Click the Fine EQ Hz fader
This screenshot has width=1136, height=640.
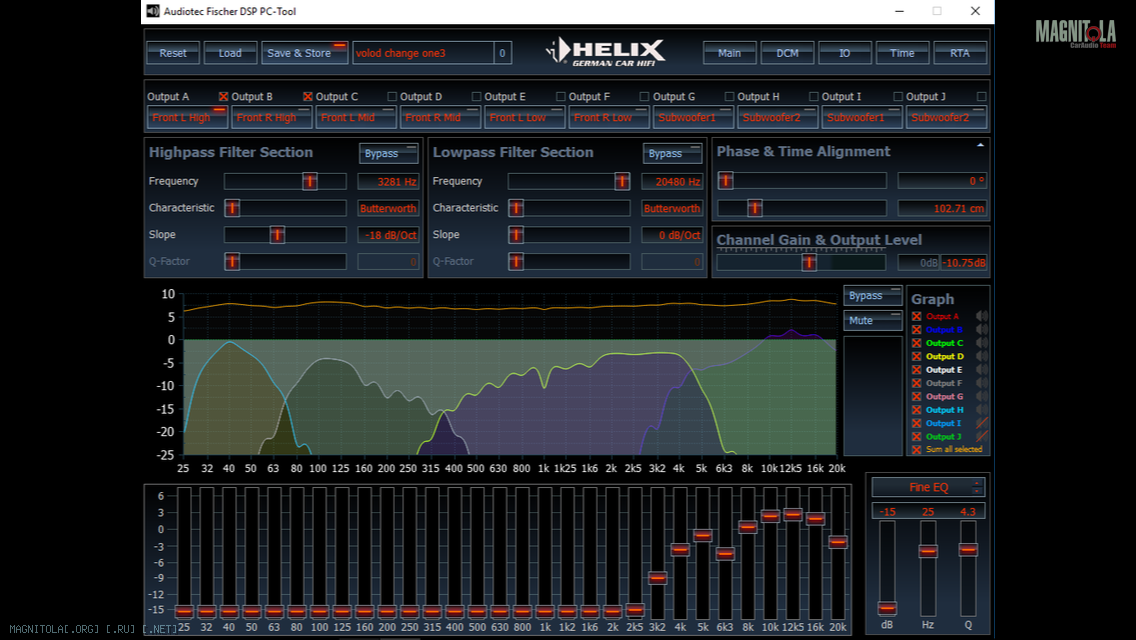click(928, 551)
